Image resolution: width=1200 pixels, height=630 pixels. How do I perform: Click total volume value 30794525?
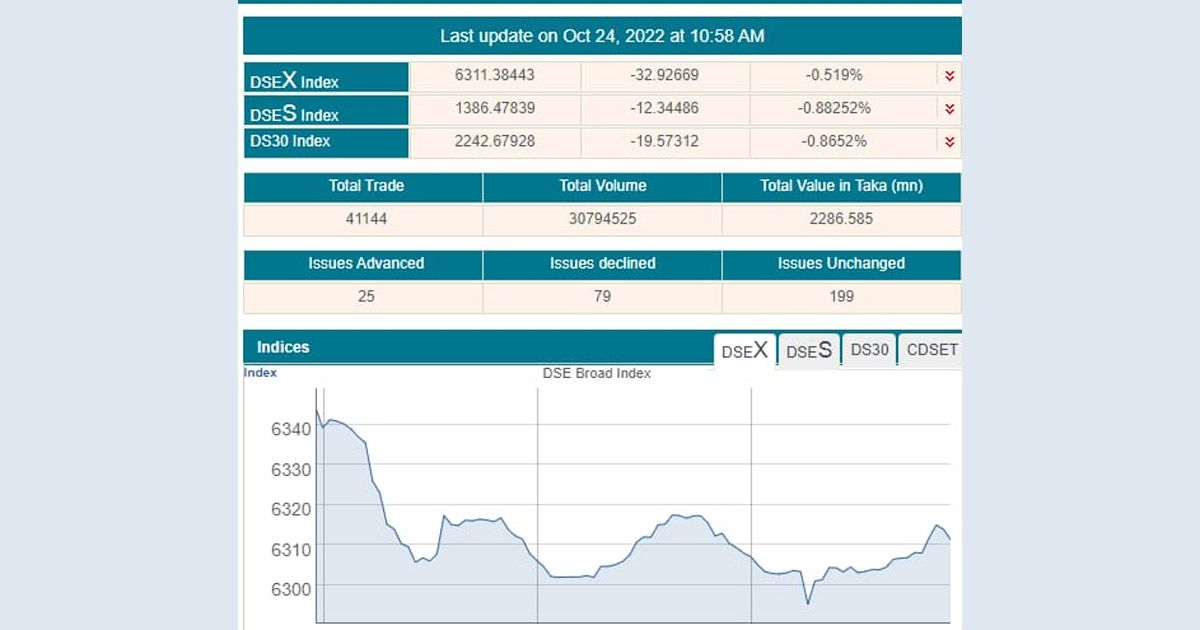603,218
